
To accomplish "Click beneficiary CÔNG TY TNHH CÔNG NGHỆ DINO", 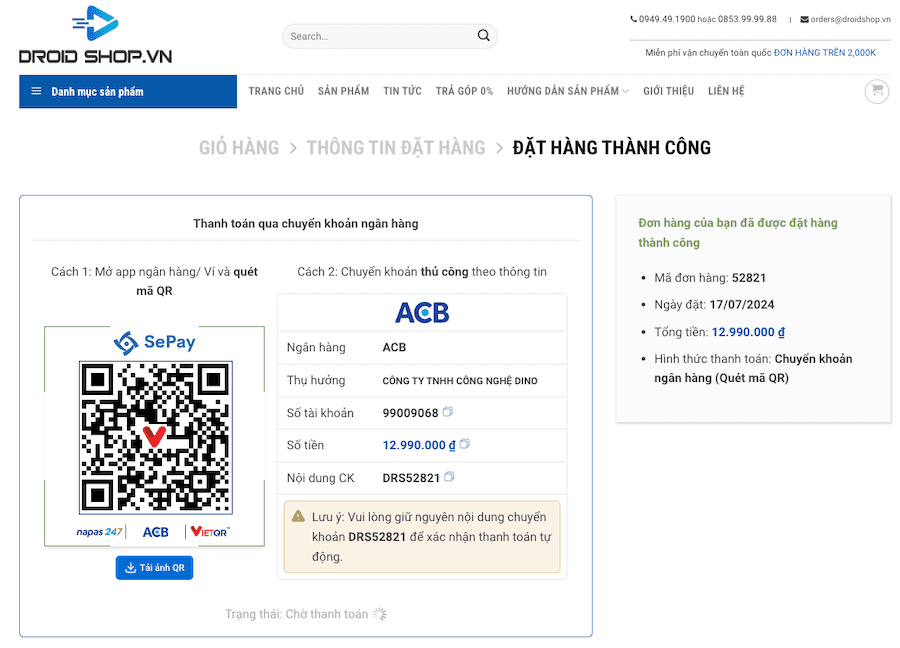I will coord(460,381).
